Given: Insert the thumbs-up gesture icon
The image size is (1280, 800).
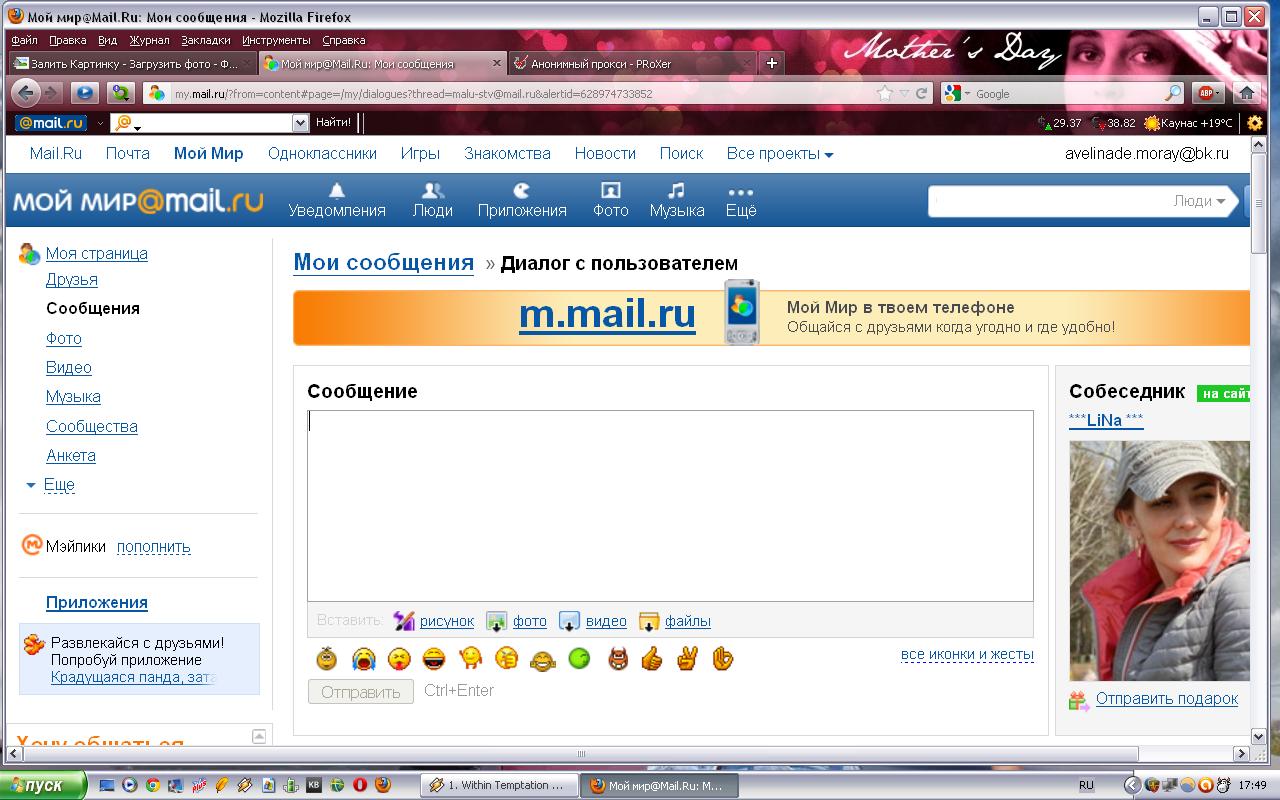Looking at the screenshot, I should point(652,659).
